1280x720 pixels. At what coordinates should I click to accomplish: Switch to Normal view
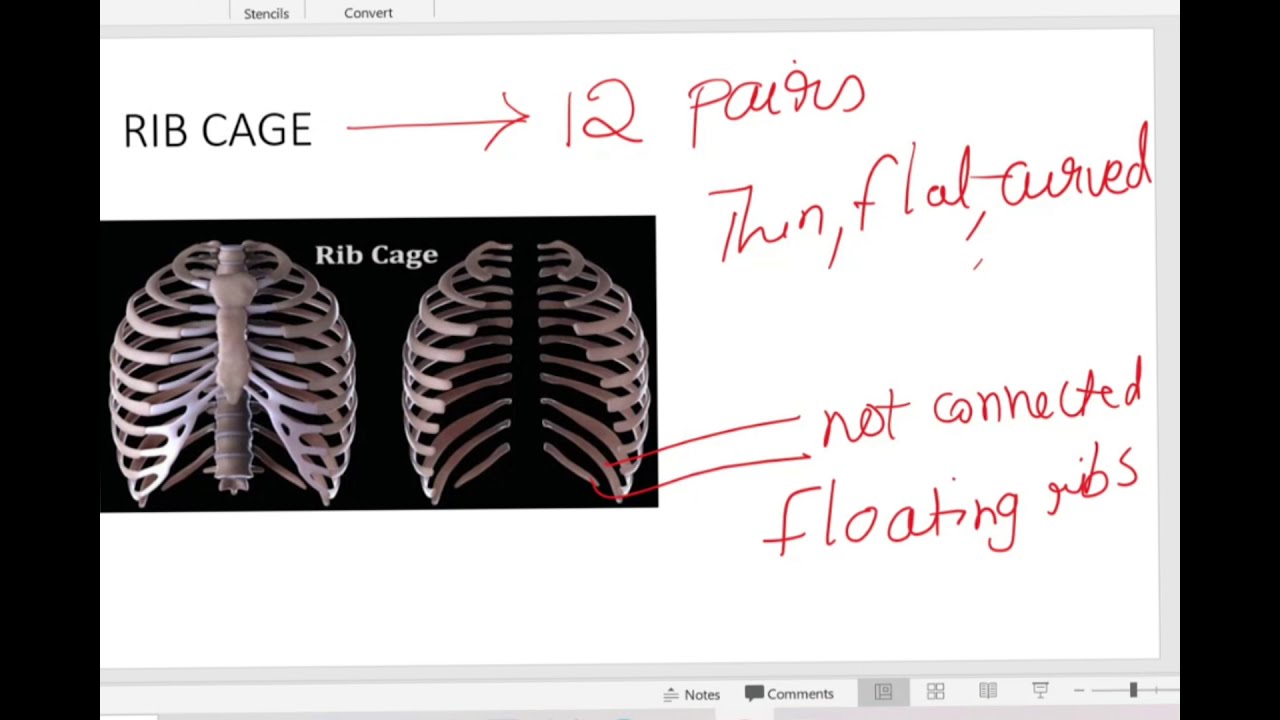pos(883,692)
